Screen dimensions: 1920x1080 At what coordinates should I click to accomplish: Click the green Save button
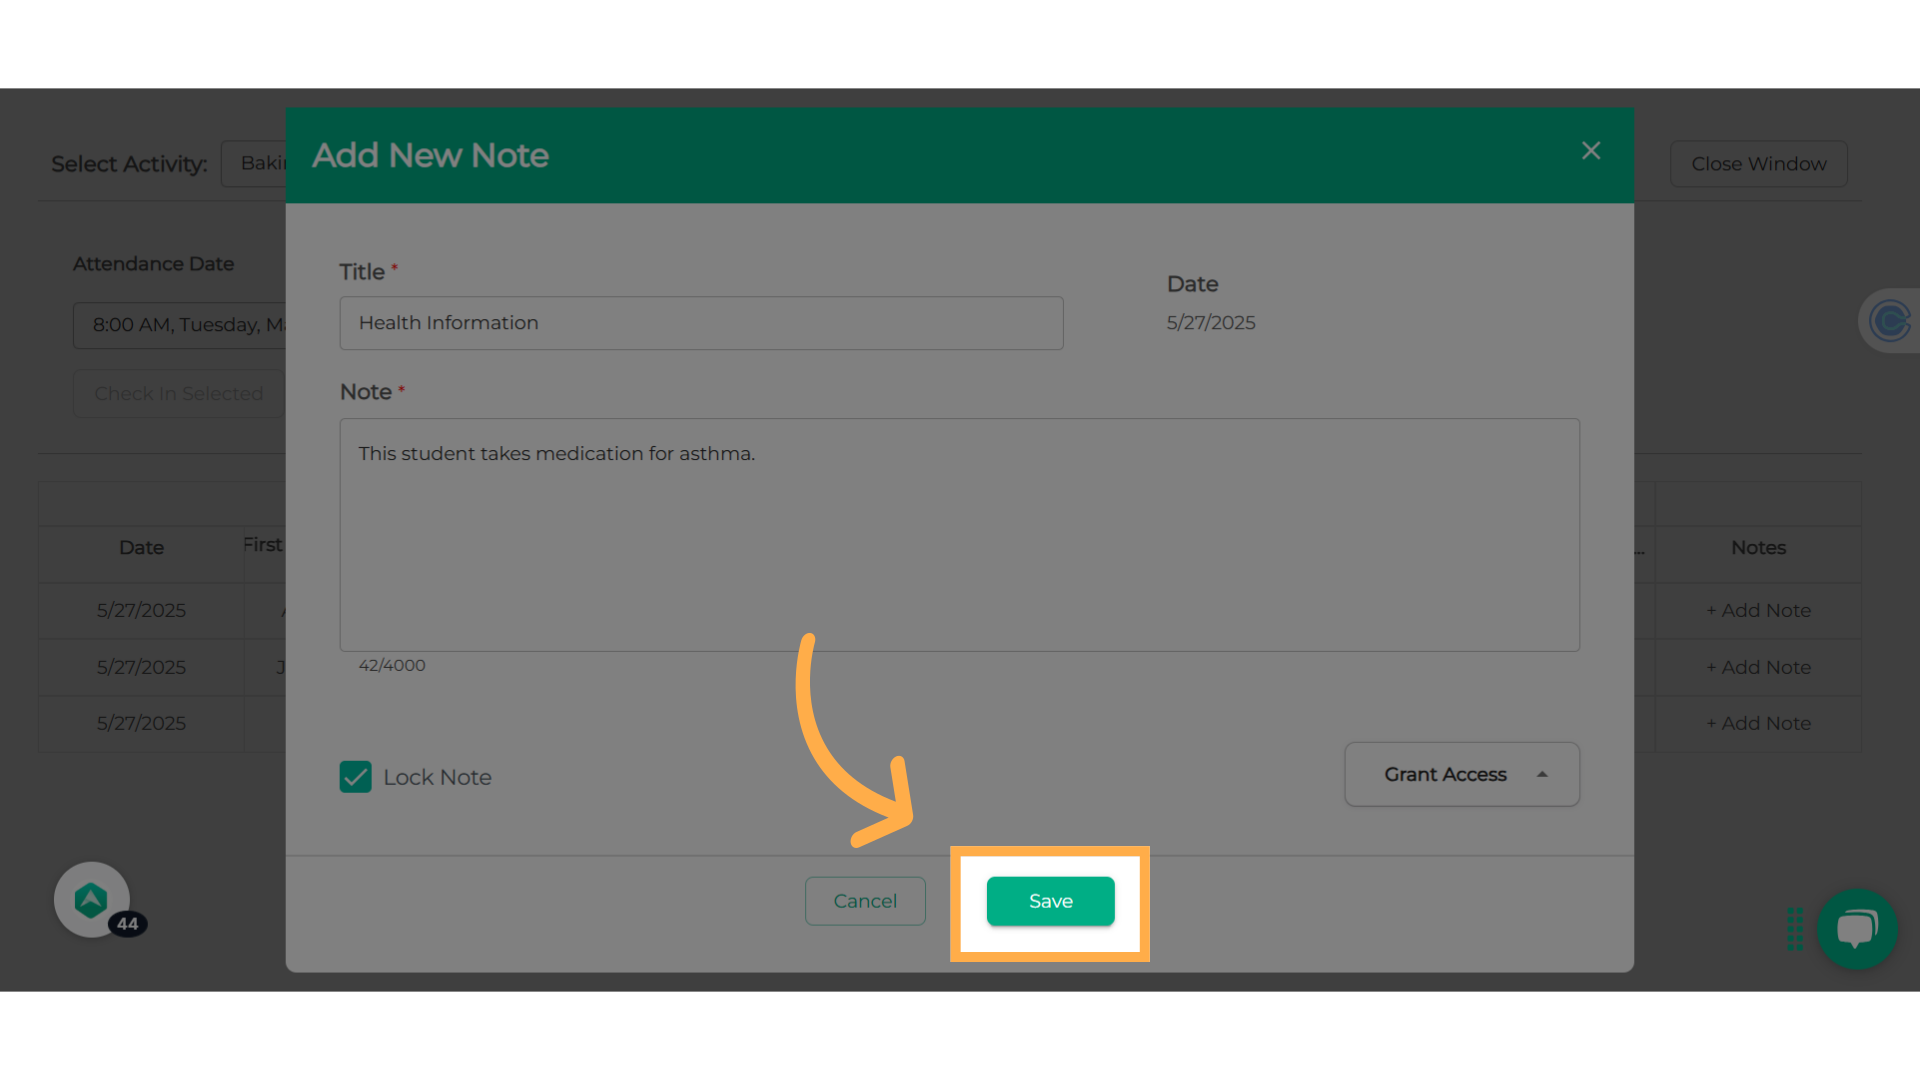pyautogui.click(x=1050, y=901)
